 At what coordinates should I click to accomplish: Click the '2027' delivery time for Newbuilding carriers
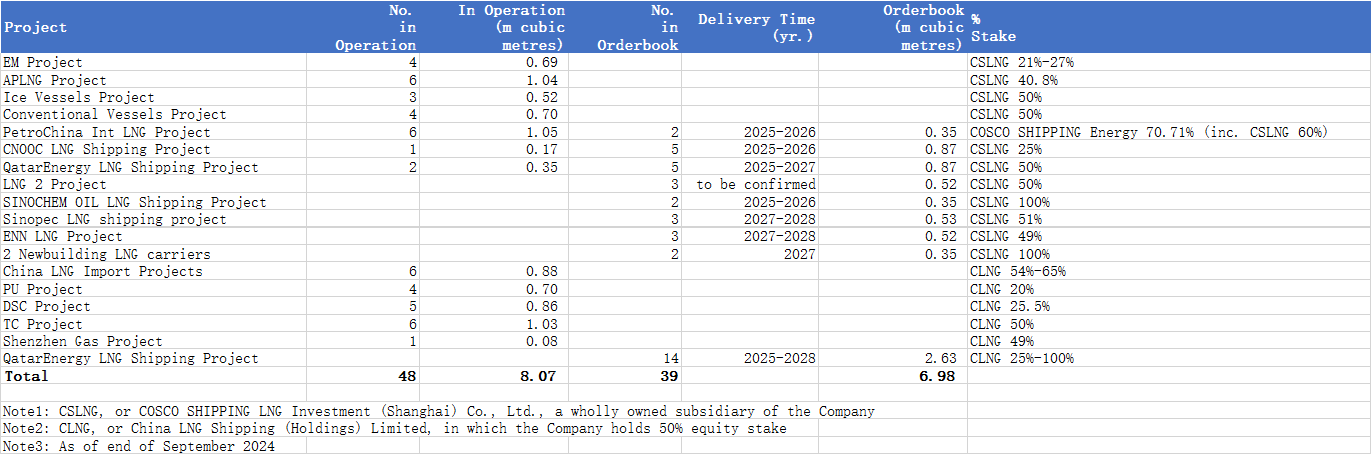[749, 254]
